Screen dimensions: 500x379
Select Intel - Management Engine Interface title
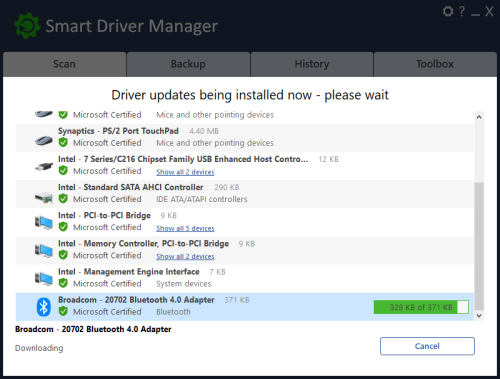tap(129, 272)
